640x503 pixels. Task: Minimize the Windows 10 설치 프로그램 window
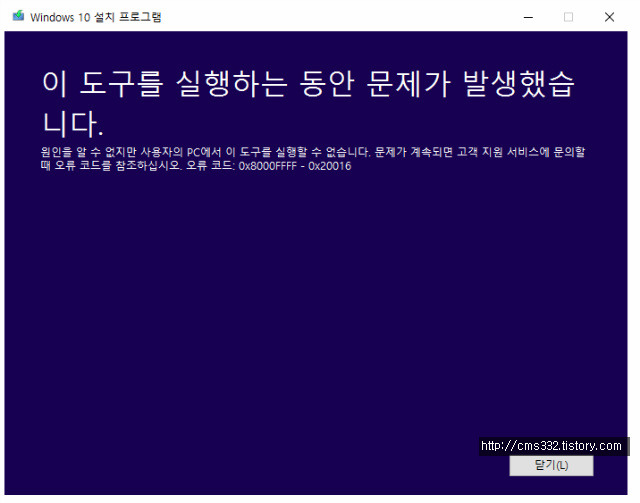[x=528, y=17]
